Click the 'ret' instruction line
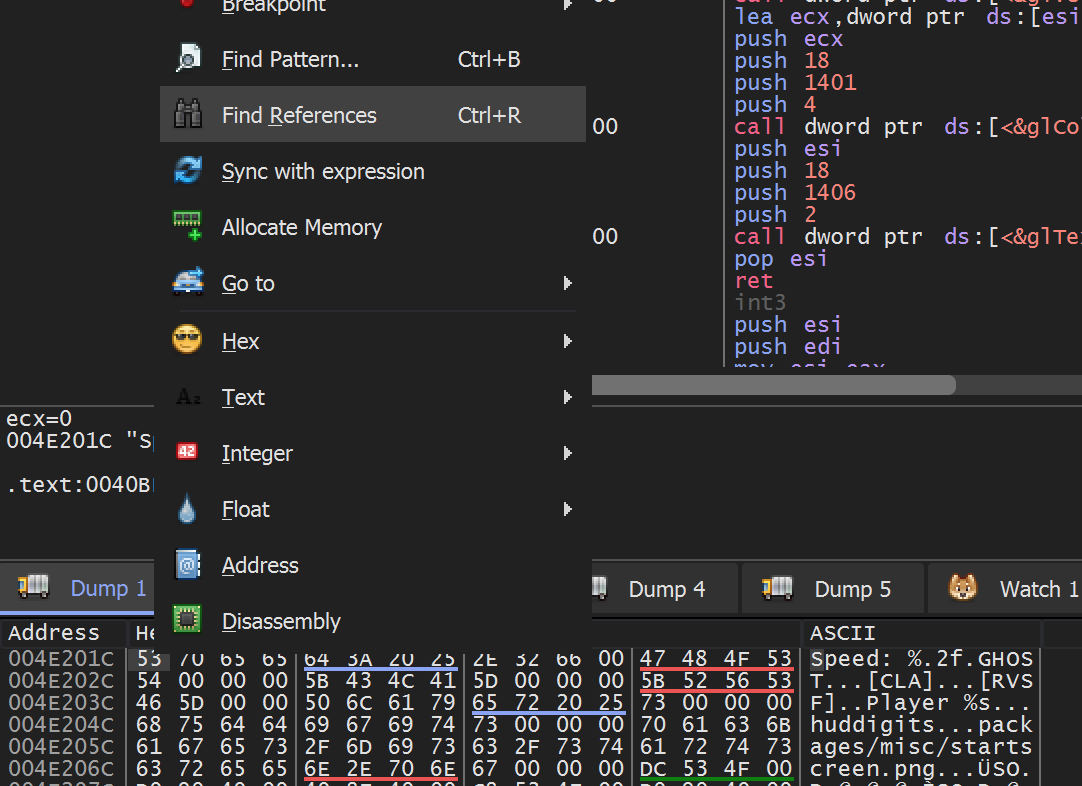 click(754, 281)
